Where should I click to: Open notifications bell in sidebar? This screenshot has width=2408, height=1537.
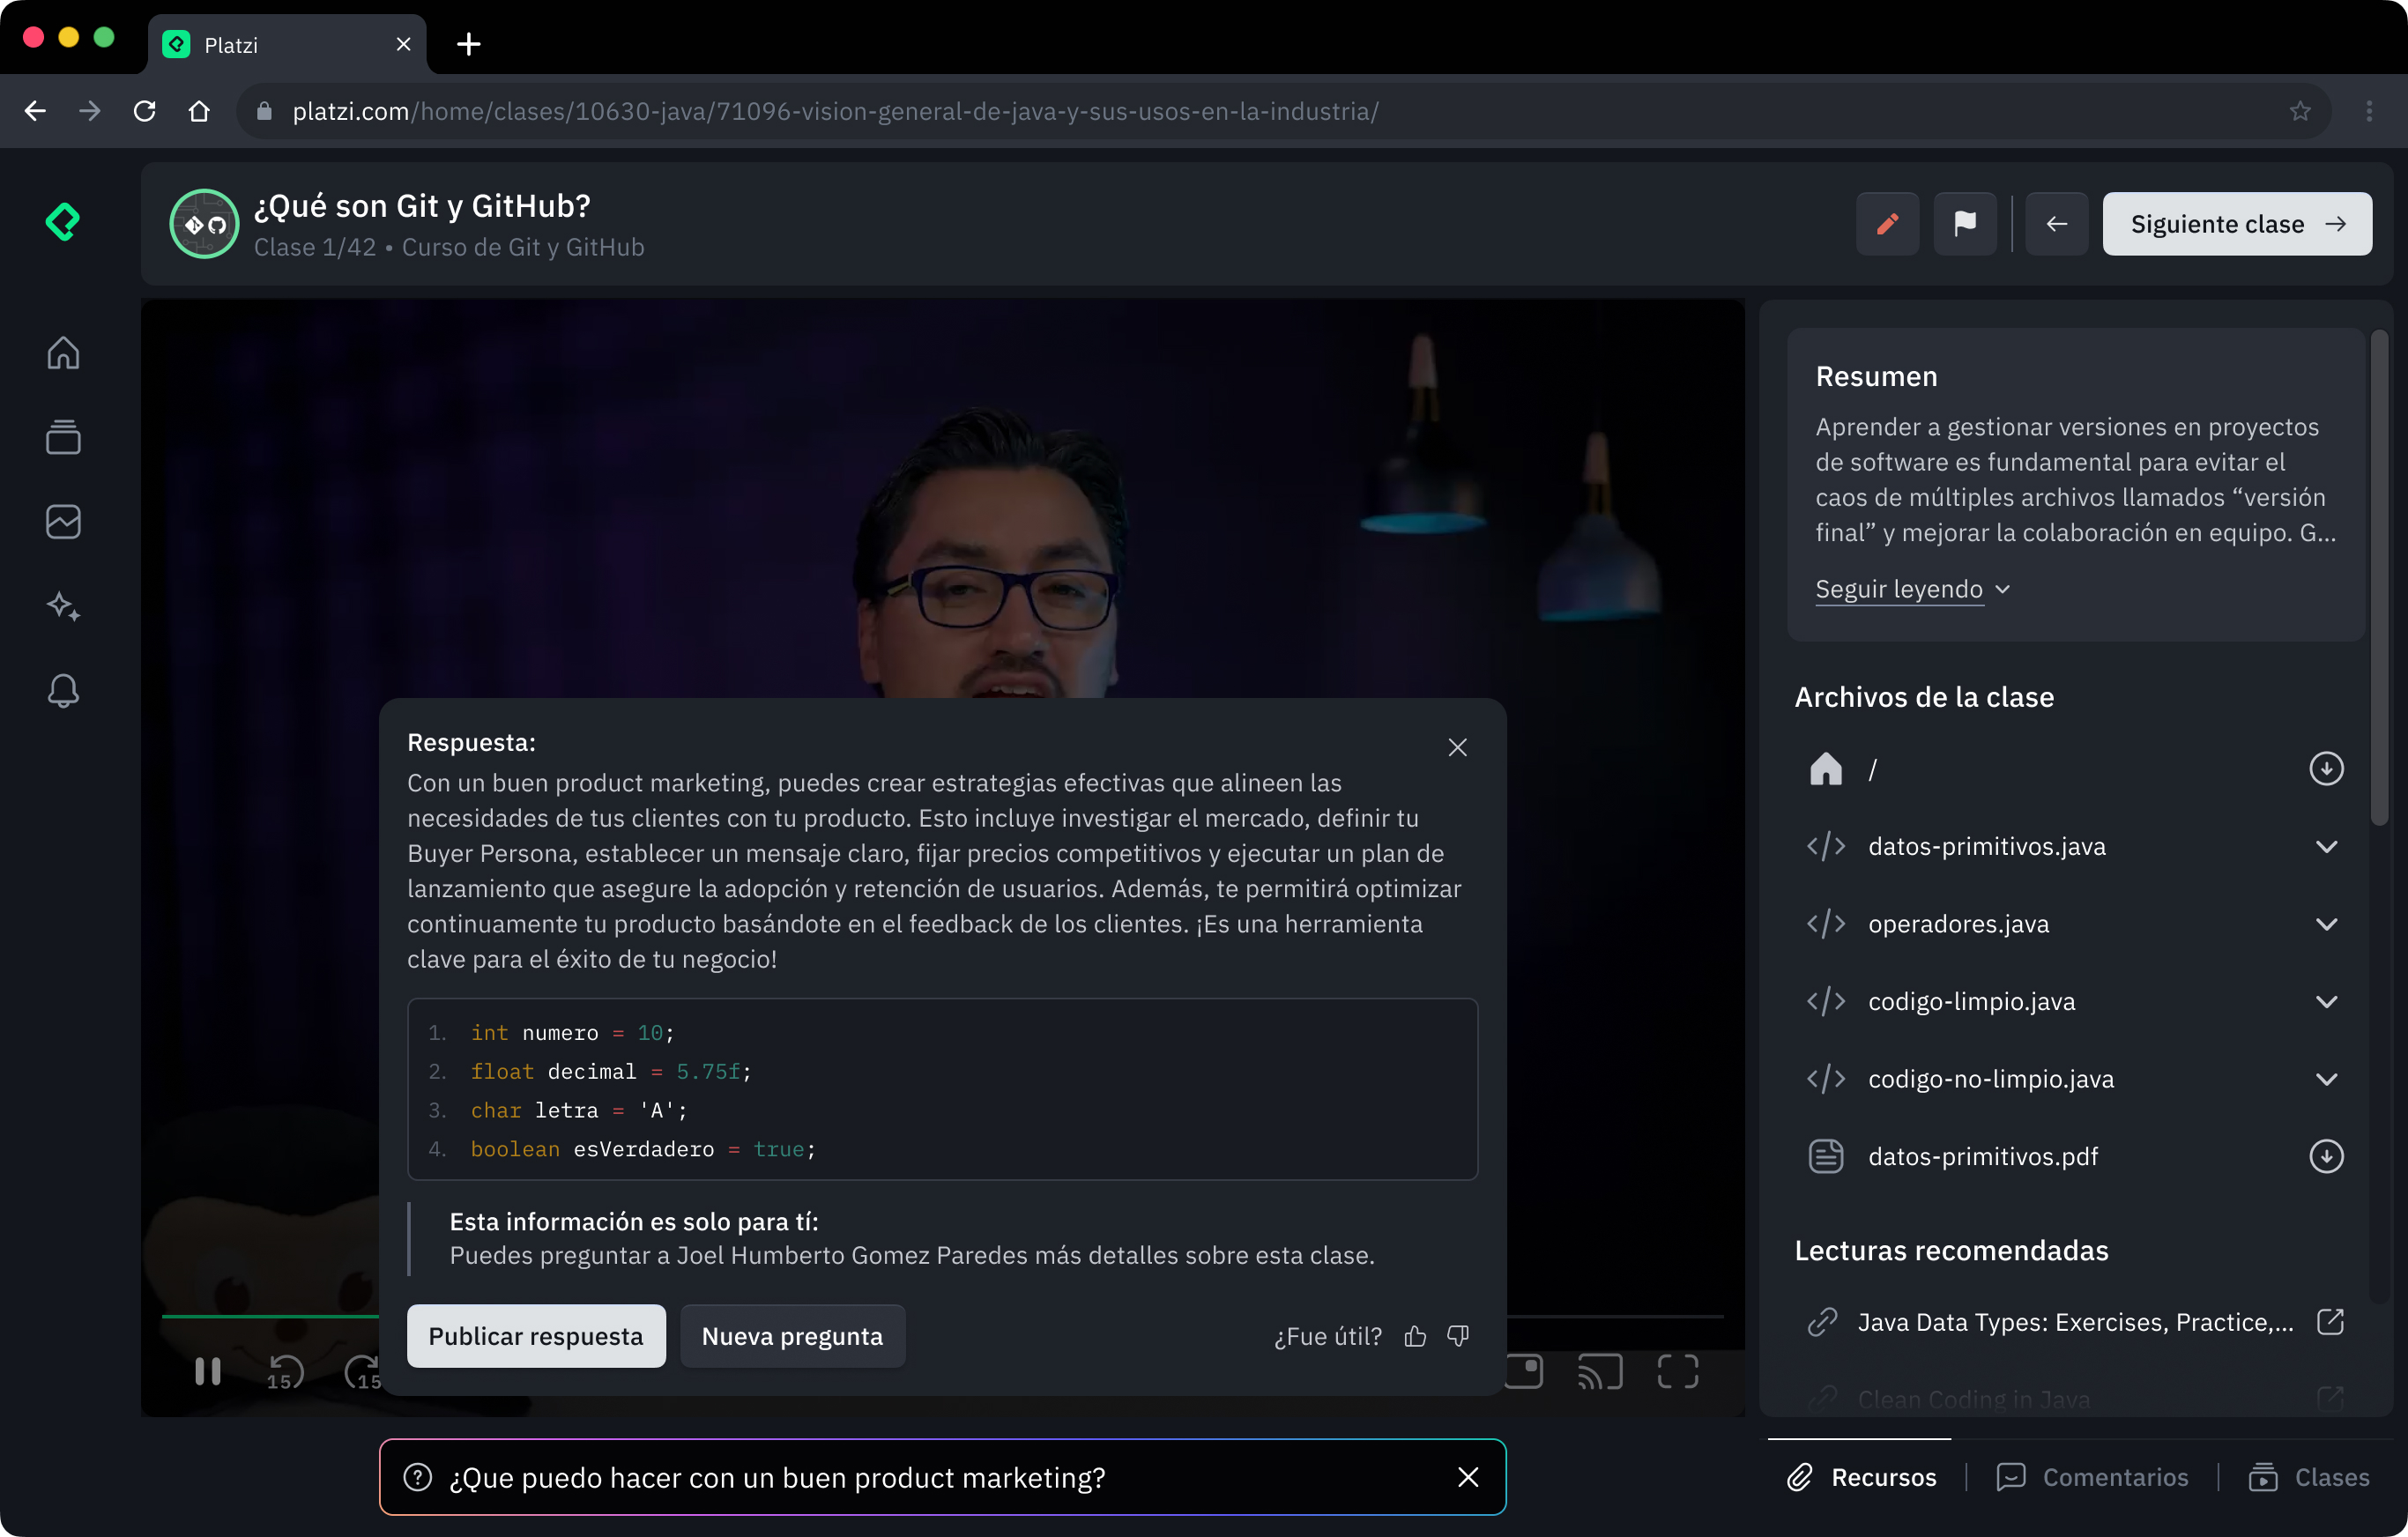(63, 691)
